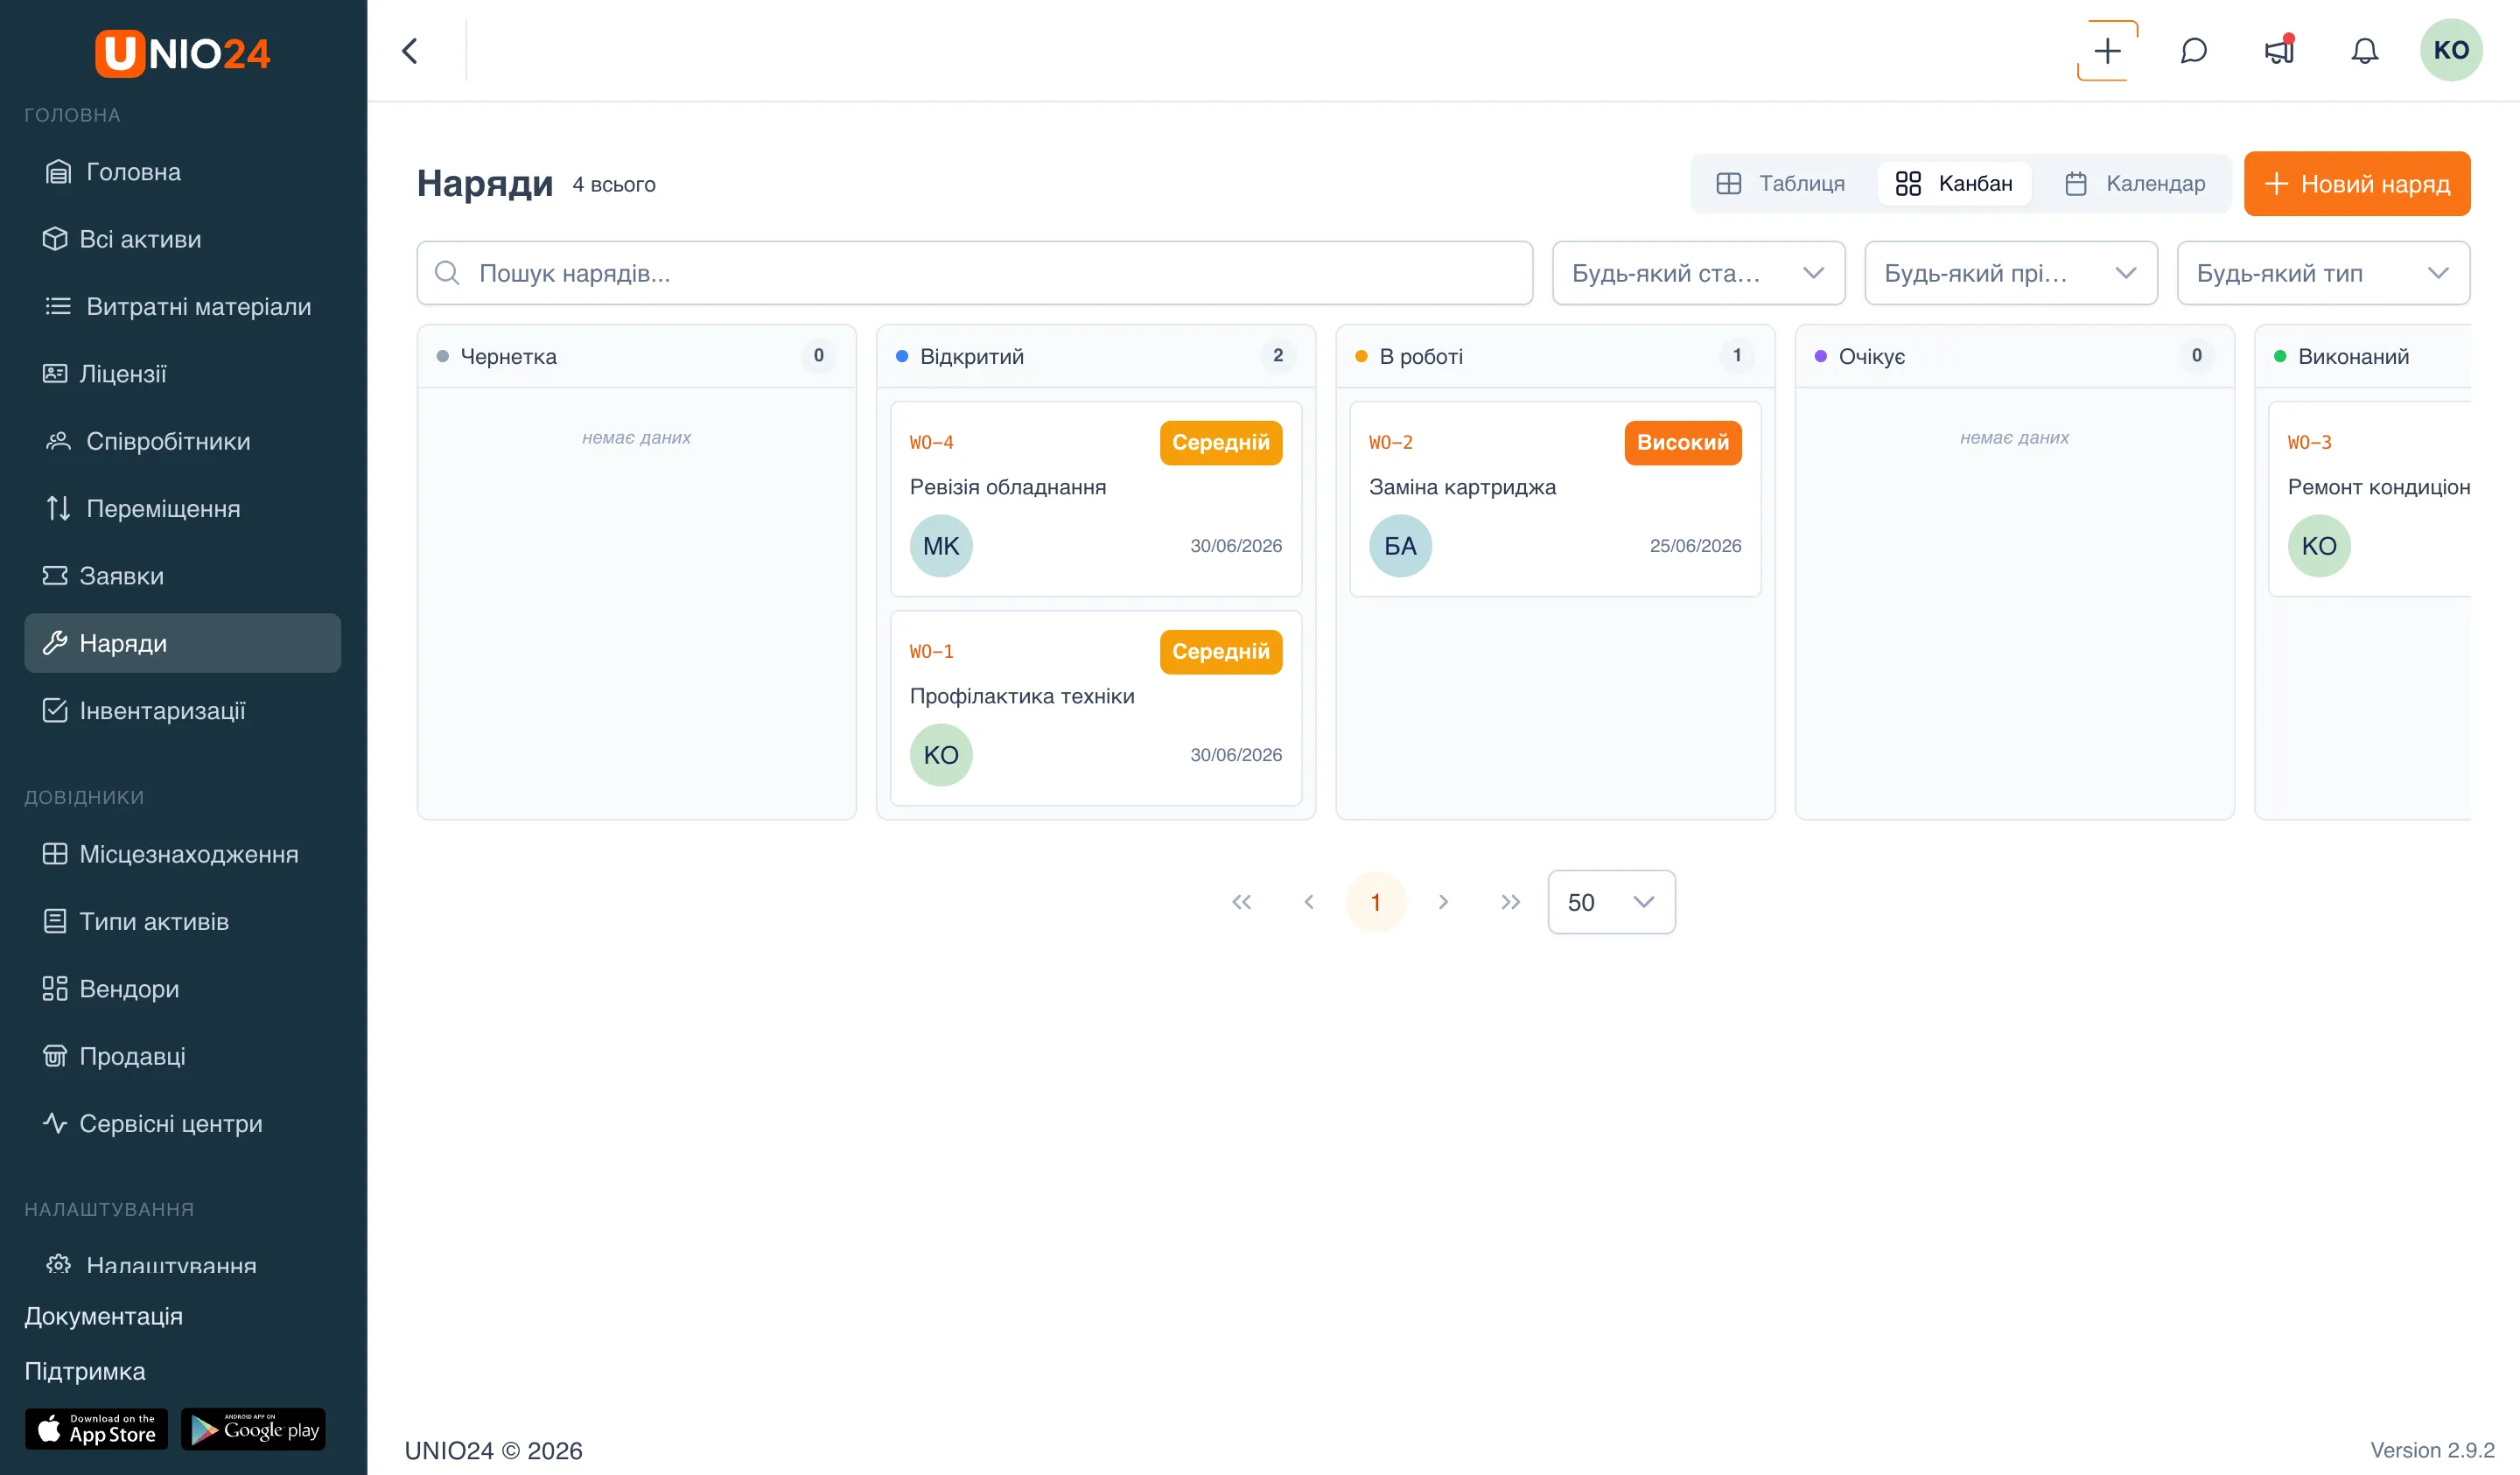Viewport: 2520px width, 1475px height.
Task: Open Профілактика техніки card WO-1
Action: click(x=1096, y=708)
